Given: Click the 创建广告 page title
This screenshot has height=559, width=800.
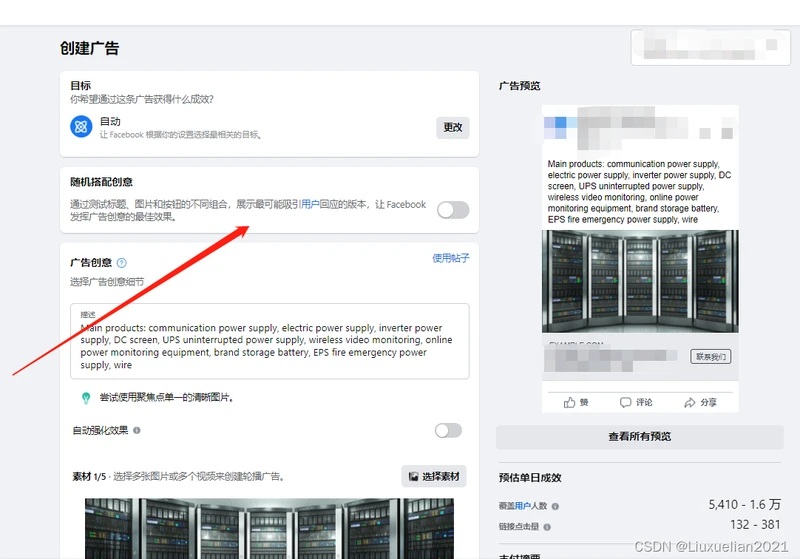Looking at the screenshot, I should point(89,48).
